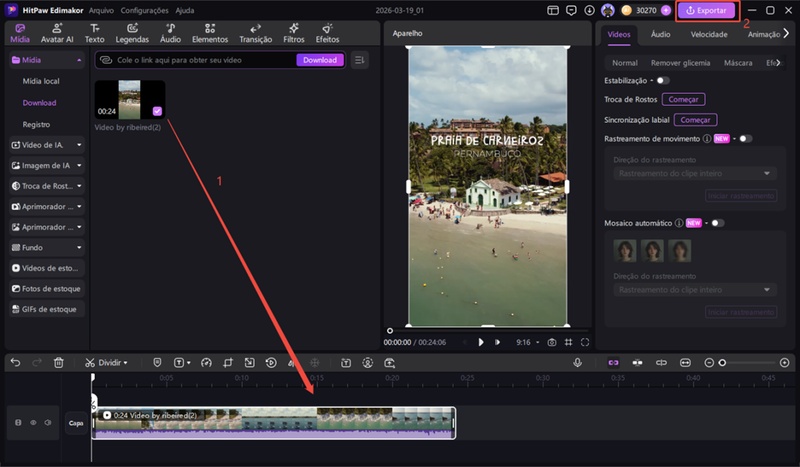
Task: Take a snapshot with the camera icon
Action: pyautogui.click(x=552, y=342)
